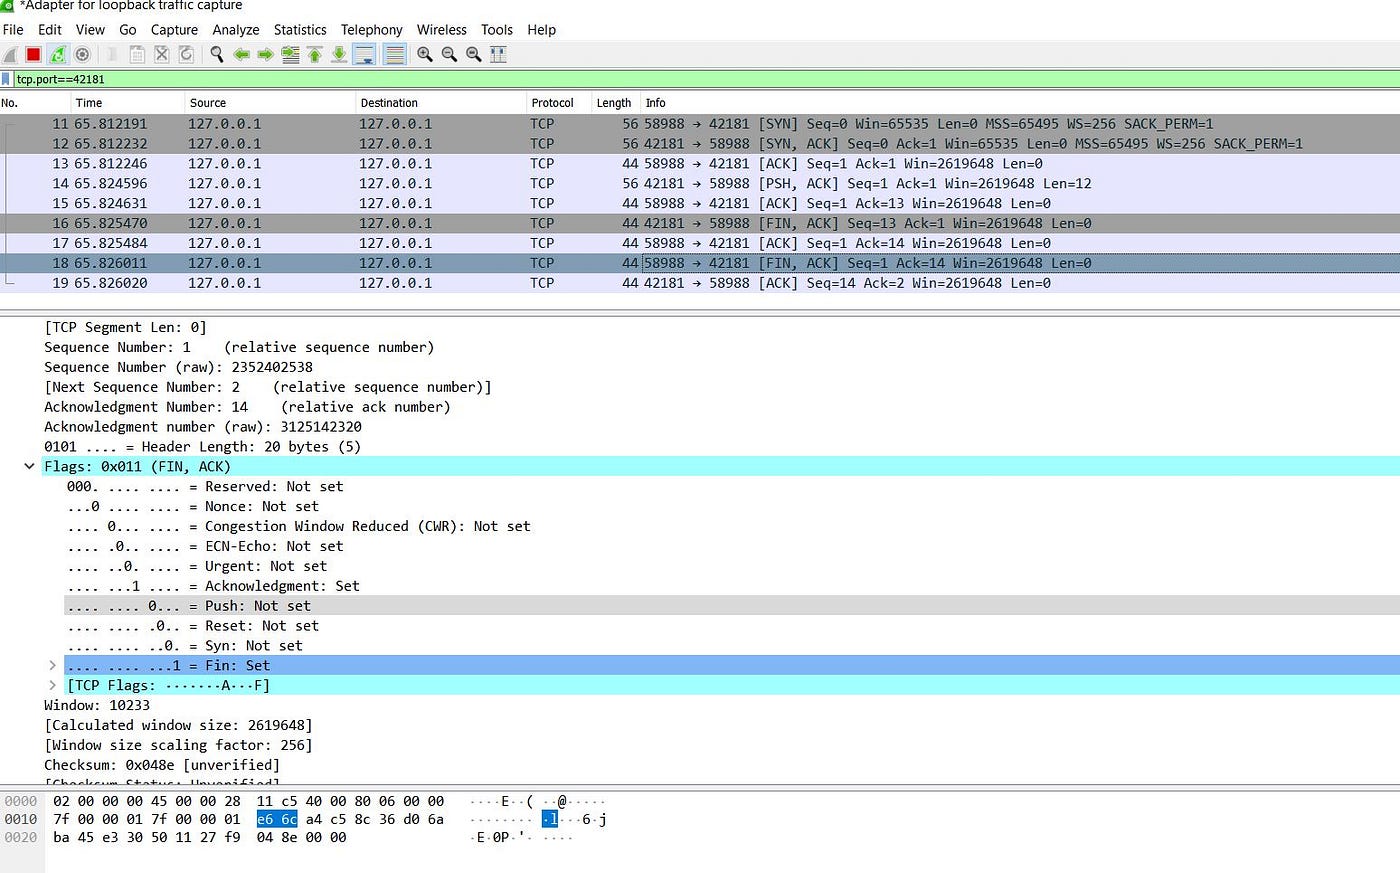Go to the first packet using up arrow
The height and width of the screenshot is (873, 1400).
(315, 54)
